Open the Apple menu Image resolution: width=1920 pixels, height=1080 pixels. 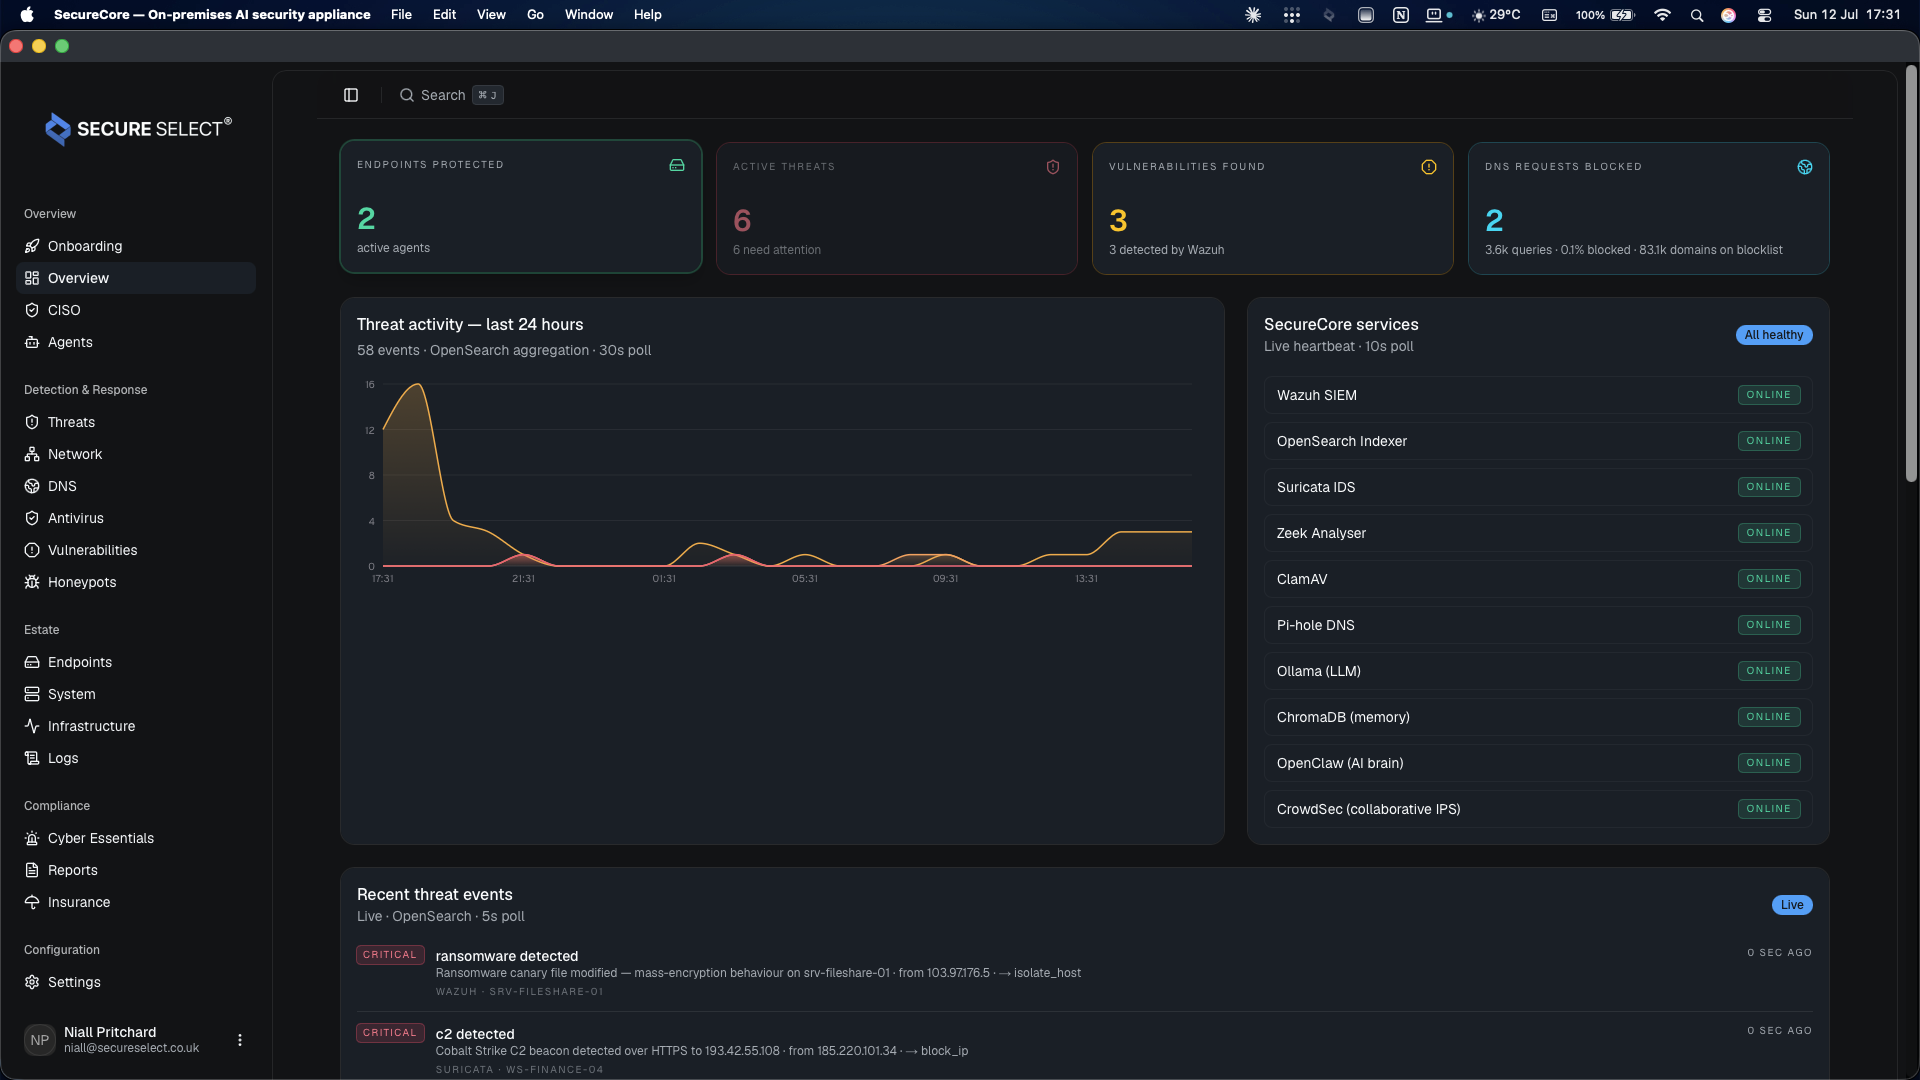27,15
